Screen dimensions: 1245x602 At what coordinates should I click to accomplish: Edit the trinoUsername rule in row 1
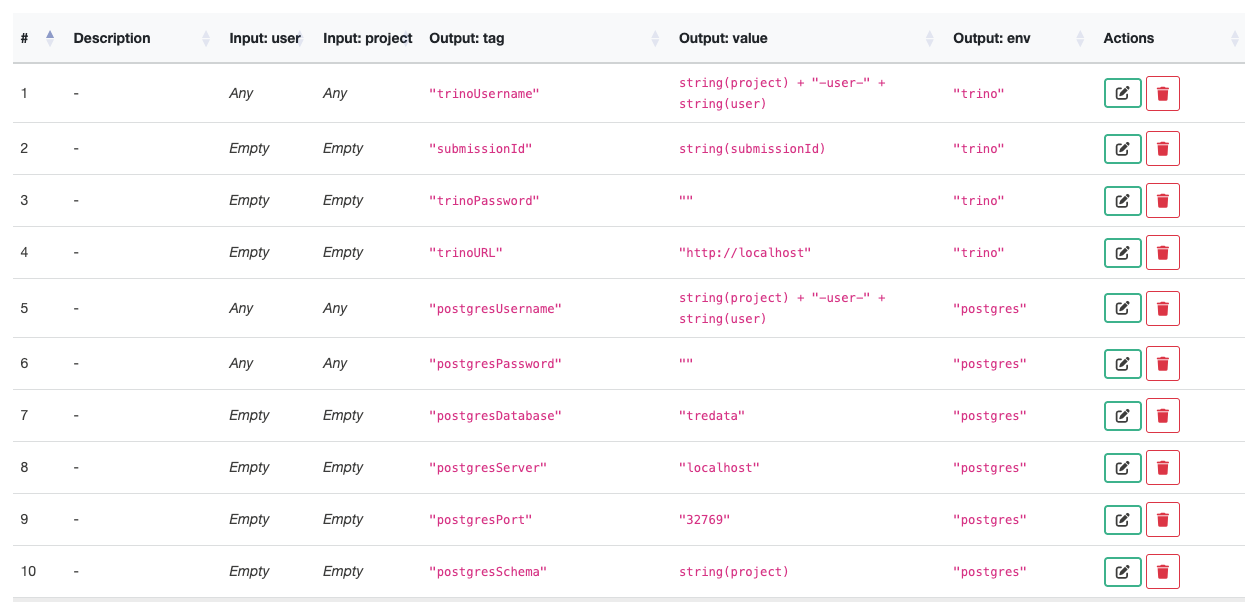1122,93
